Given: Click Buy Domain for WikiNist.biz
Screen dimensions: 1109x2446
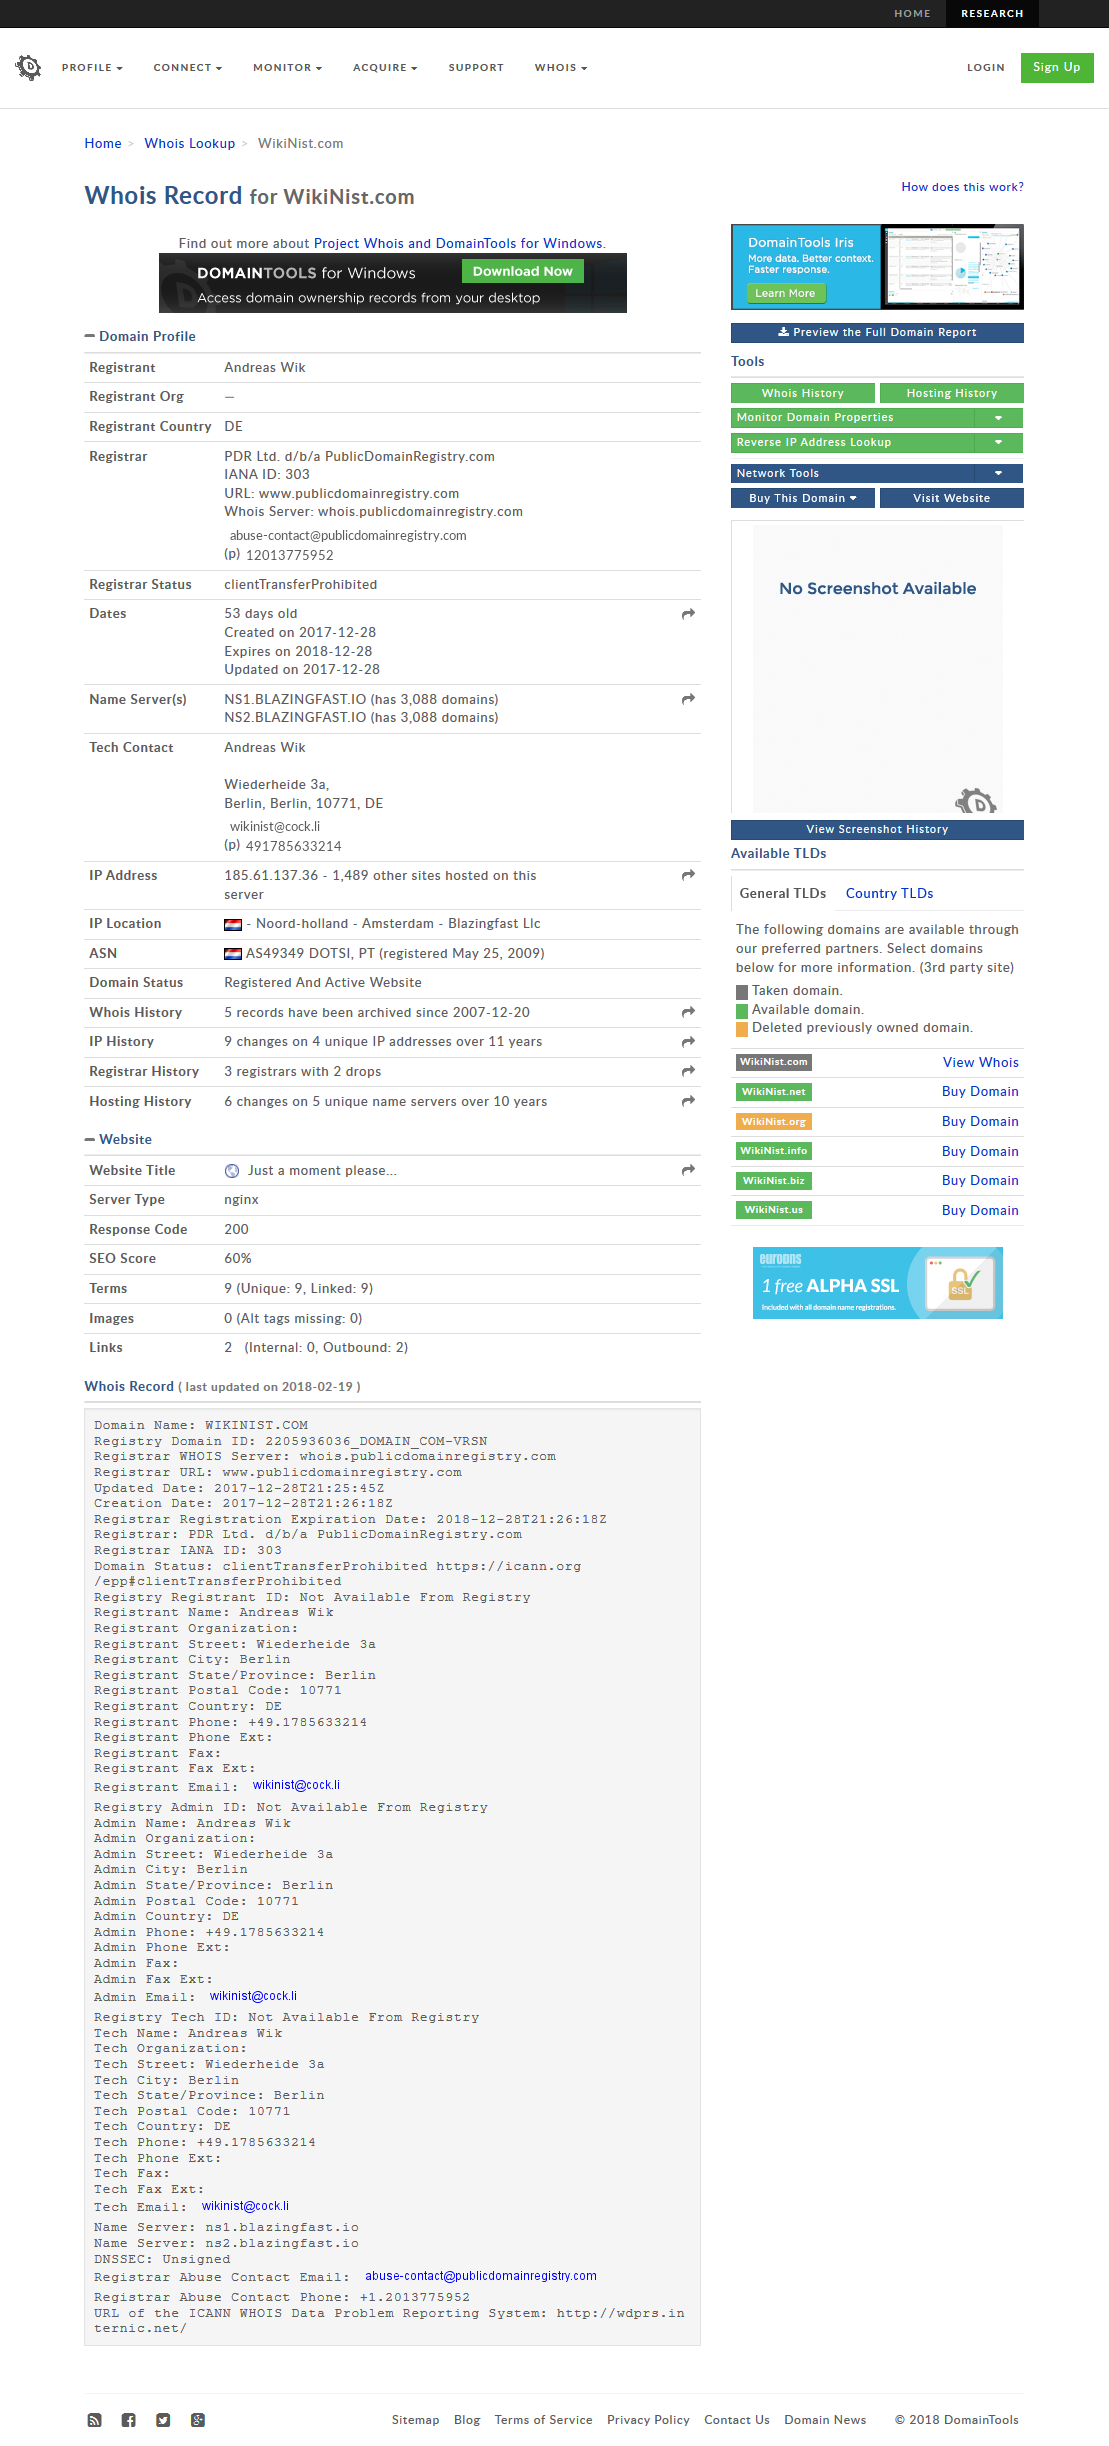Looking at the screenshot, I should (980, 1181).
